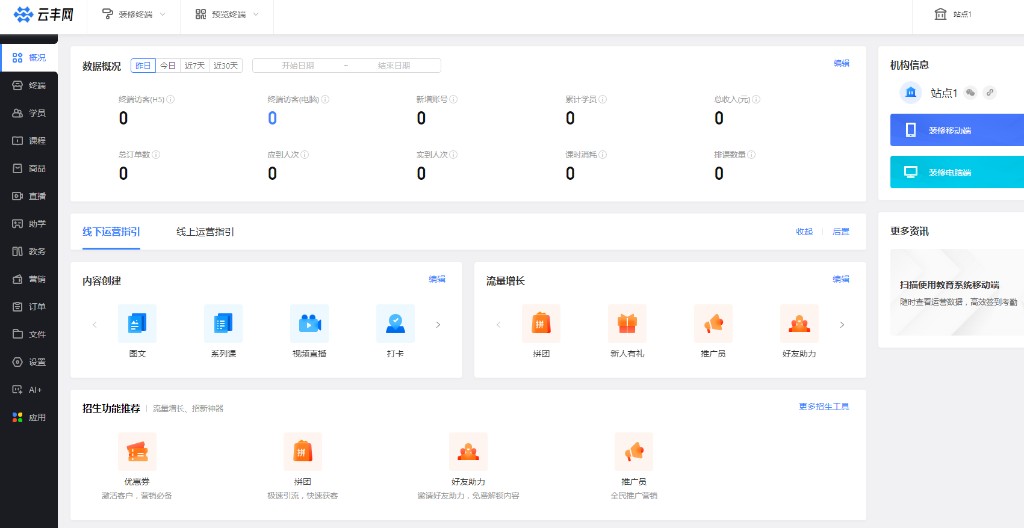Click the 助学 sidebar icon

pyautogui.click(x=18, y=223)
